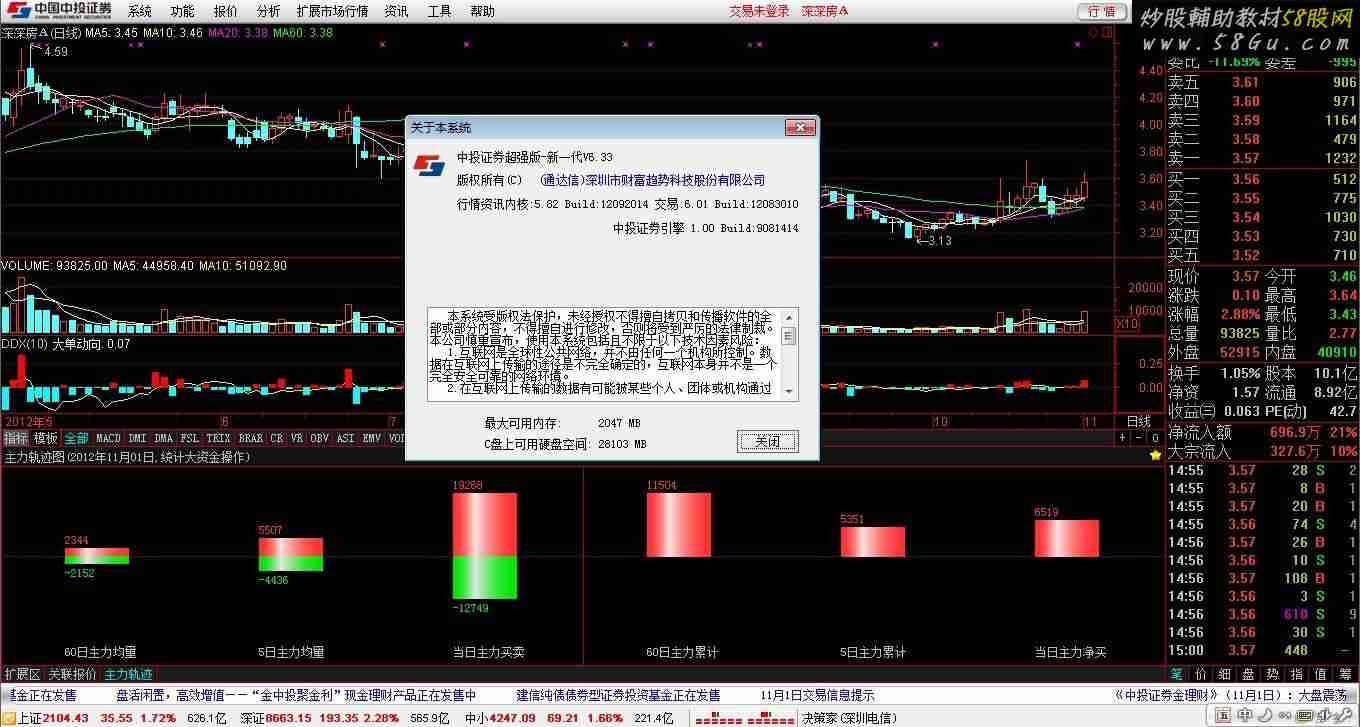Select the 盘 tab in right panel

(x=1248, y=674)
